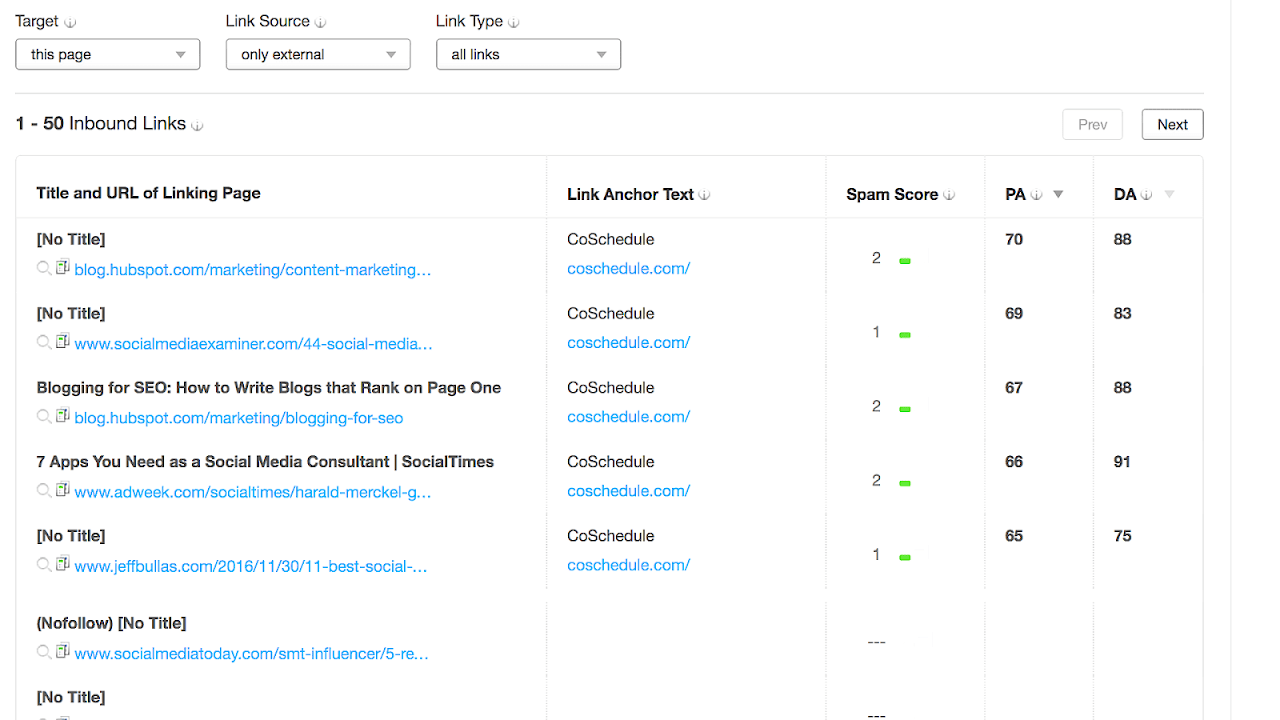Select the magnifier icon beside the hubspot content-marketing URL
This screenshot has width=1280, height=720.
coord(44,269)
